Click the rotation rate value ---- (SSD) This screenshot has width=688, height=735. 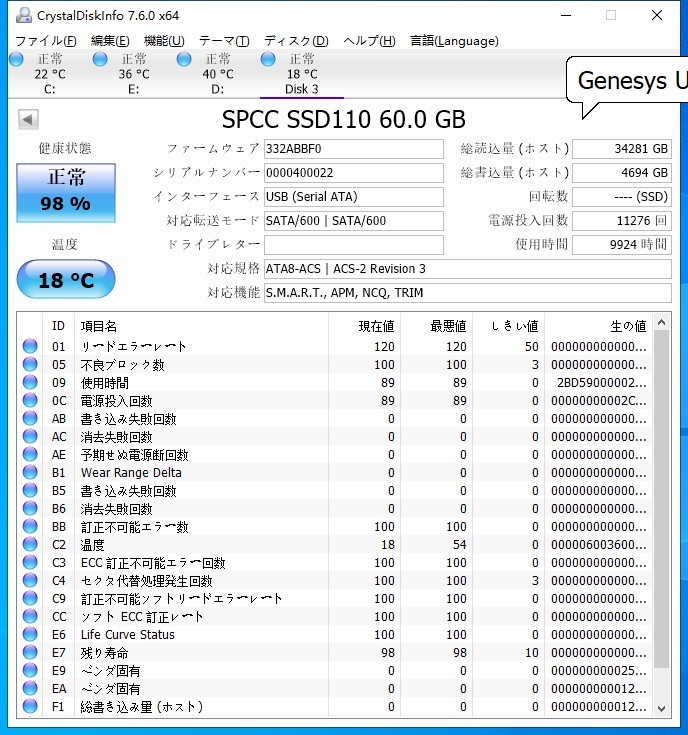point(622,196)
